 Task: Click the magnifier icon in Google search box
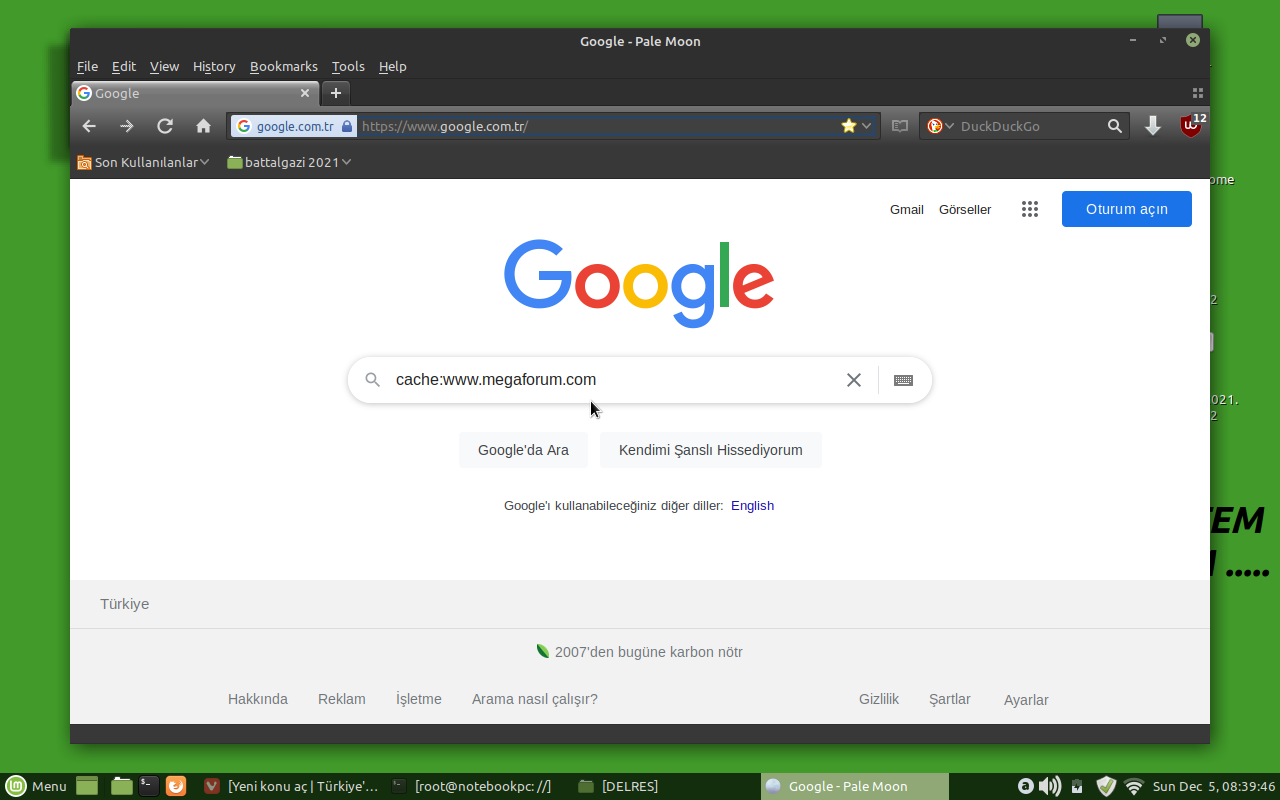(373, 380)
